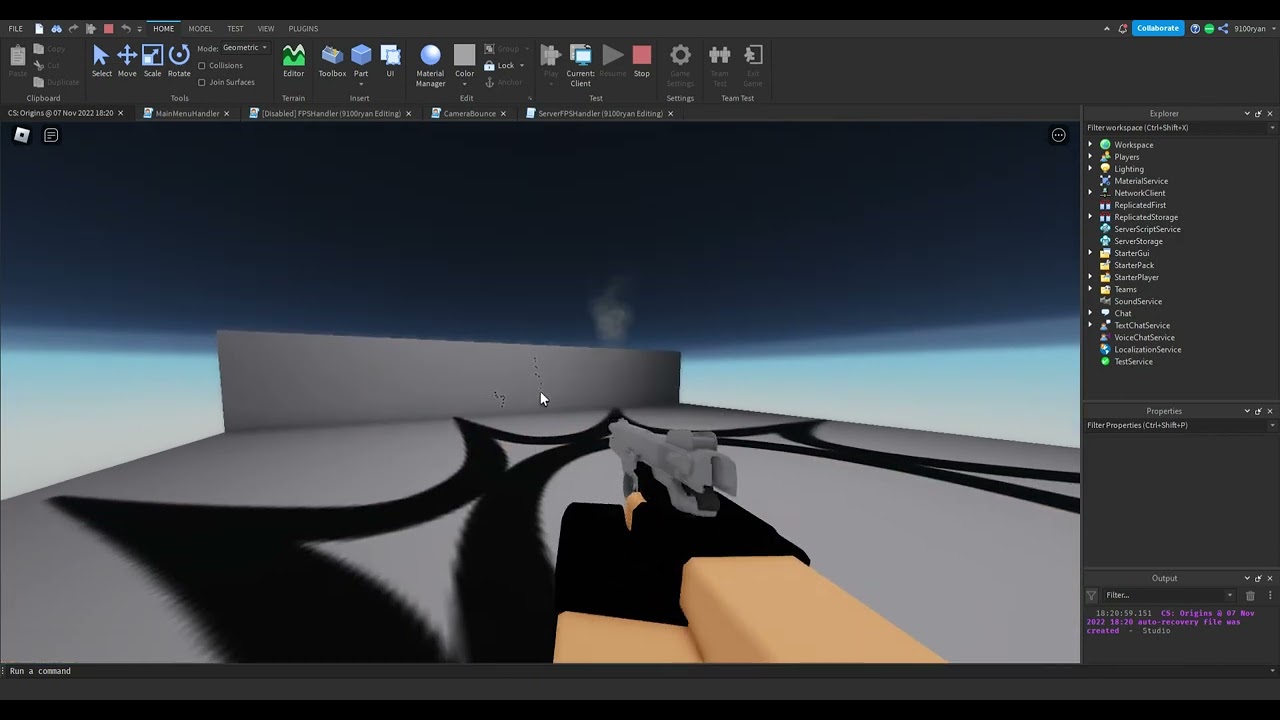The image size is (1280, 720).
Task: Click the Collaborate button
Action: click(1158, 29)
